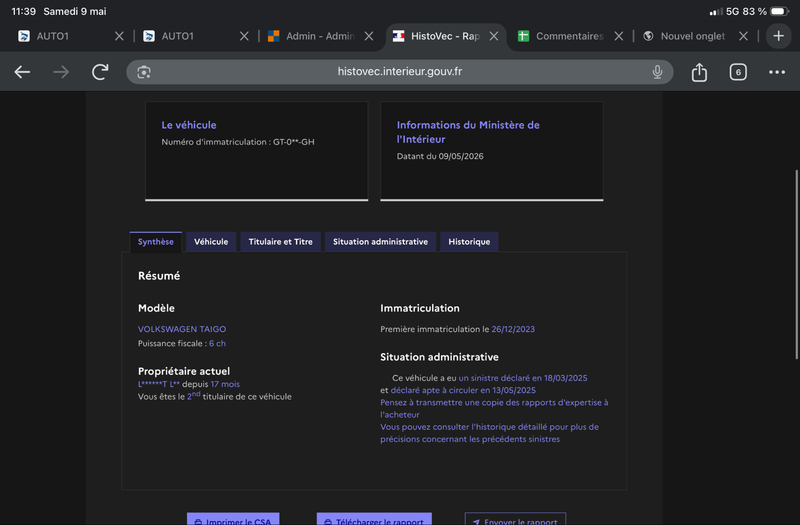Add a new tab with plus button
The image size is (800, 525).
pos(779,36)
